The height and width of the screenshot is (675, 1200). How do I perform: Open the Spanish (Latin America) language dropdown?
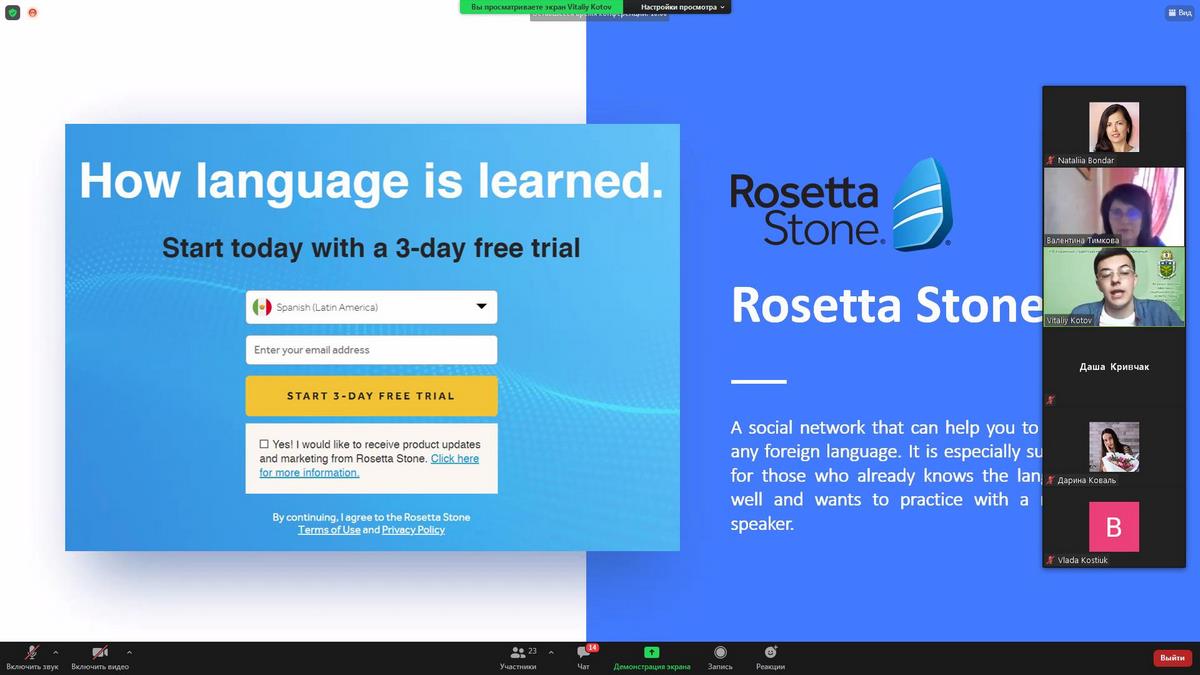click(371, 307)
